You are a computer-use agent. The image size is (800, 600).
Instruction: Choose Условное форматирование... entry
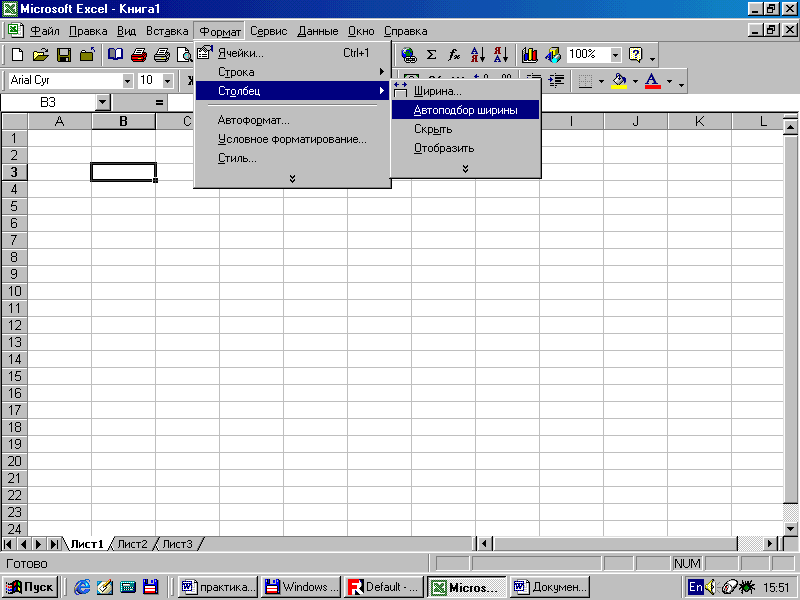(x=292, y=139)
